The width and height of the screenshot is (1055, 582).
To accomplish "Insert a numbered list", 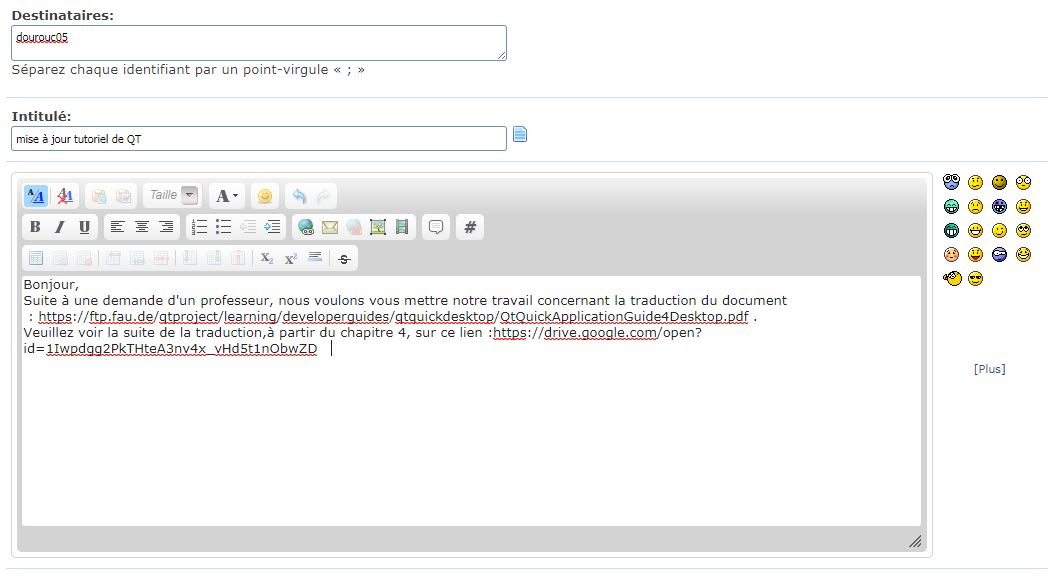I will (200, 227).
